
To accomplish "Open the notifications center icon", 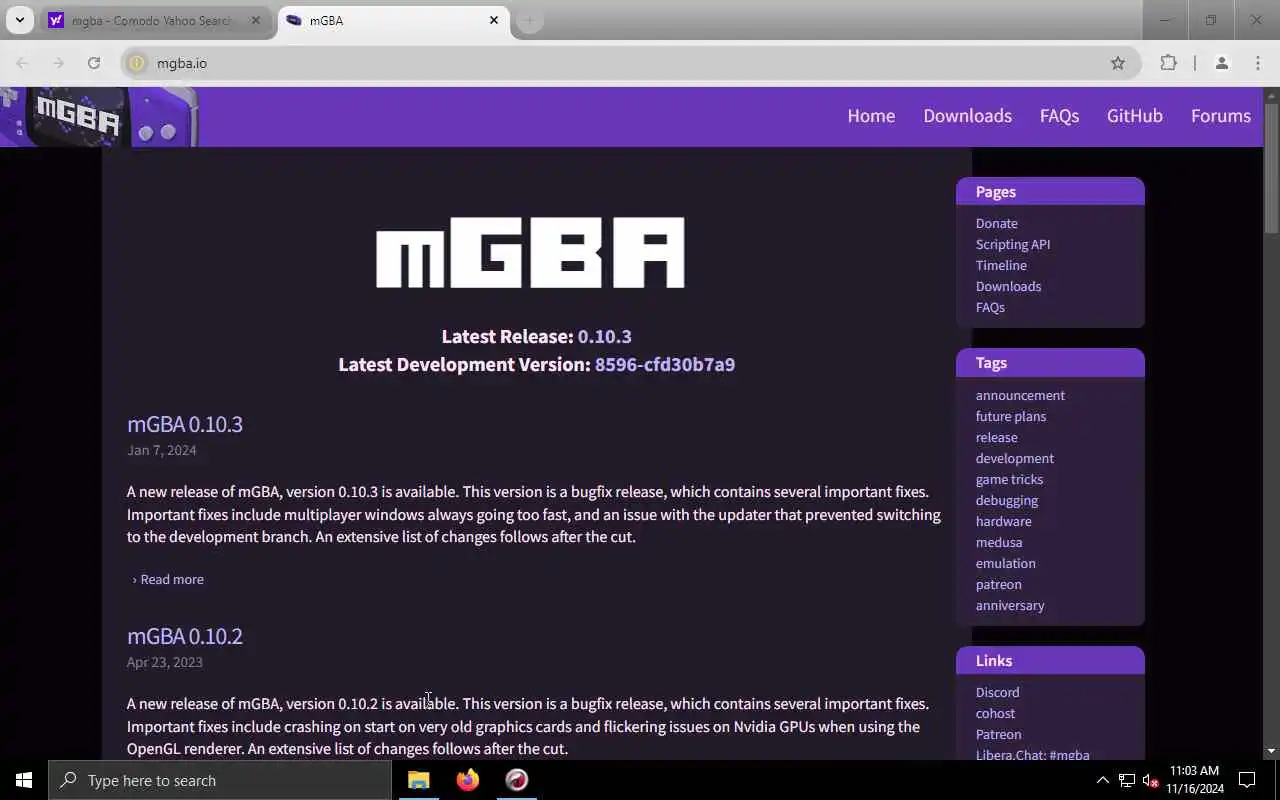I will pos(1247,780).
